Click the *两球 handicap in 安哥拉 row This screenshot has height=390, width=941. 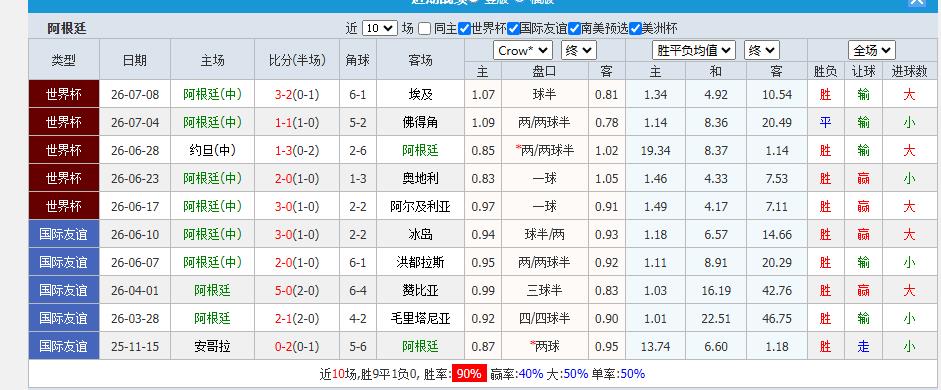[x=544, y=346]
